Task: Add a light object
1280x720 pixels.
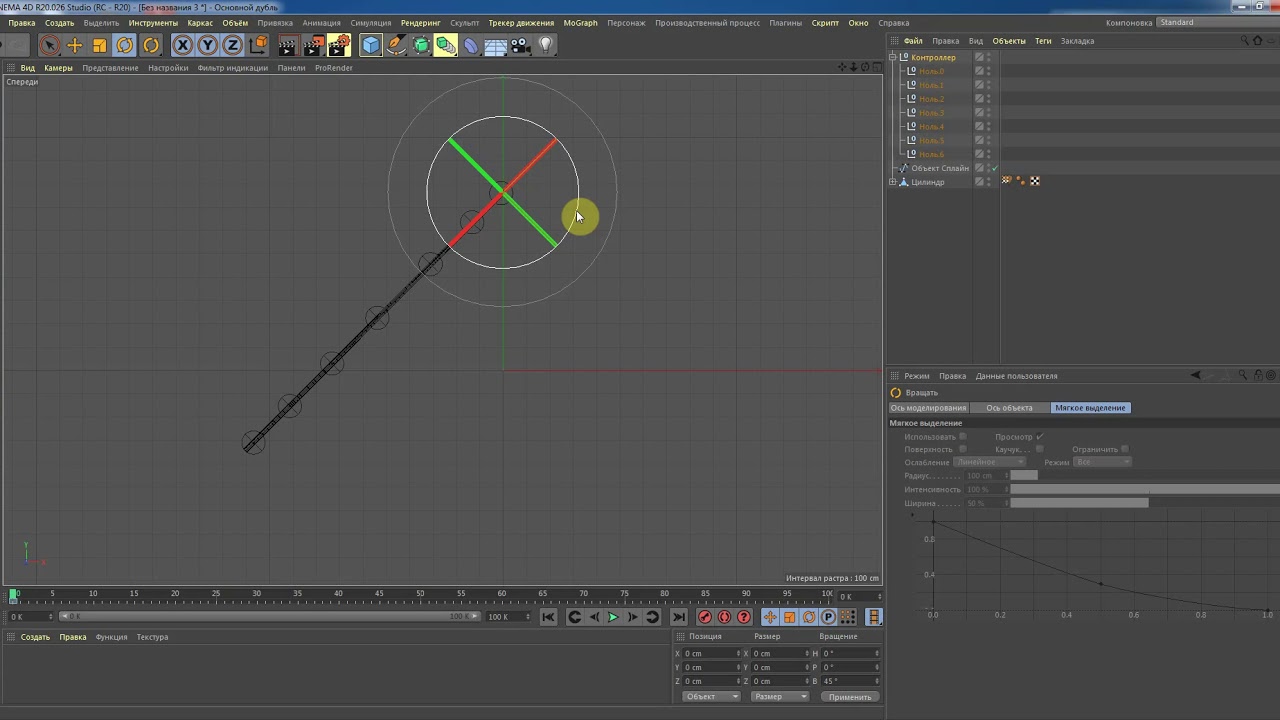Action: 545,45
